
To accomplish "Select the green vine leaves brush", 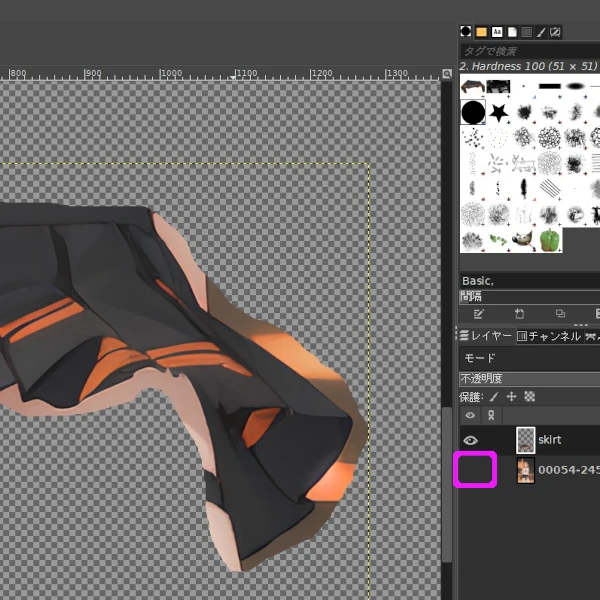I will [x=499, y=240].
